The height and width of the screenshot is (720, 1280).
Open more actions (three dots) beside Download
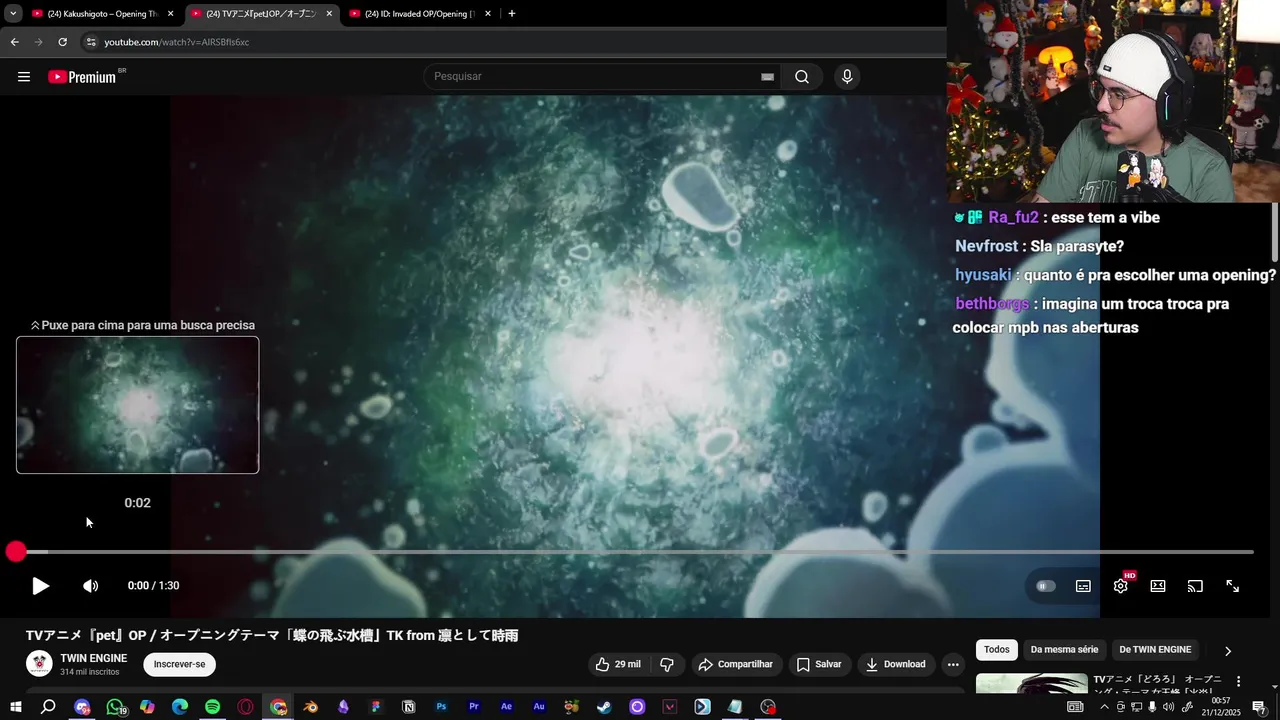point(953,664)
